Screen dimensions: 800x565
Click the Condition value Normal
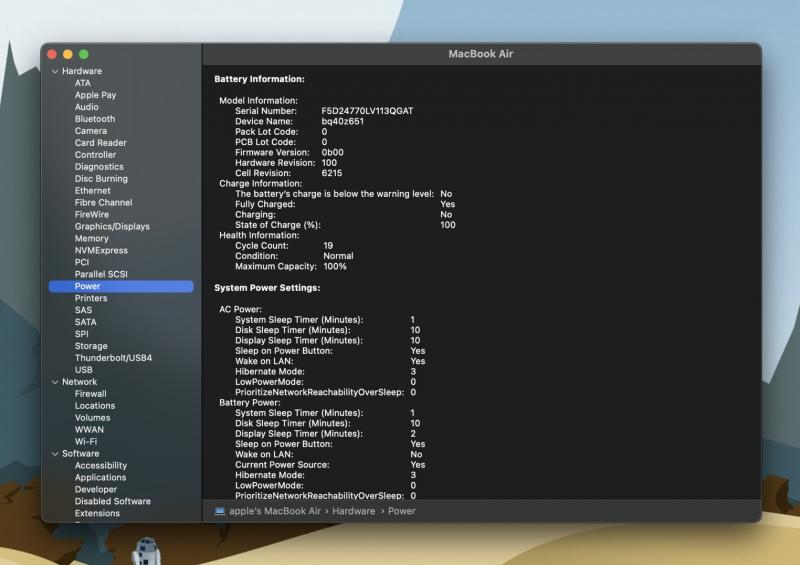click(338, 256)
